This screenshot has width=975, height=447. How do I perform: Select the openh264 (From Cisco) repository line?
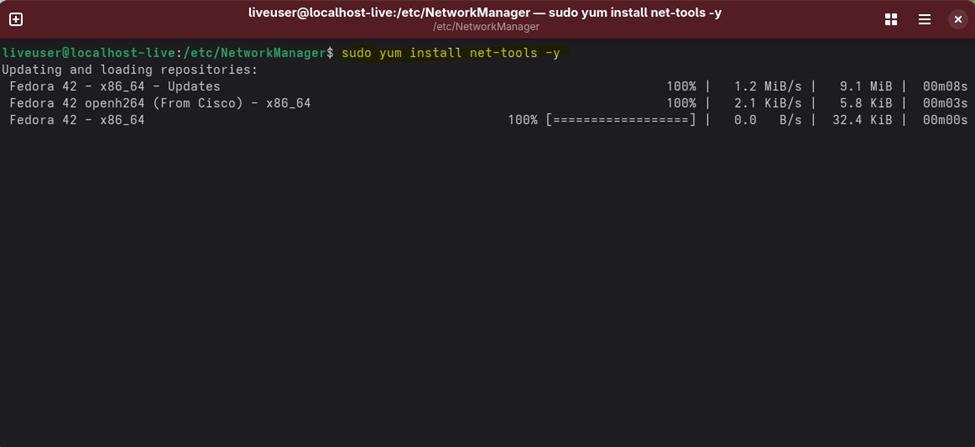coord(160,103)
